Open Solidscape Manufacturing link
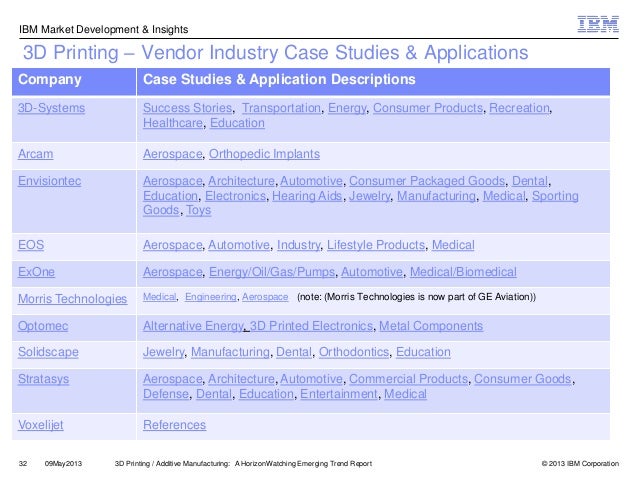Viewport: 638px width, 479px height. point(230,352)
